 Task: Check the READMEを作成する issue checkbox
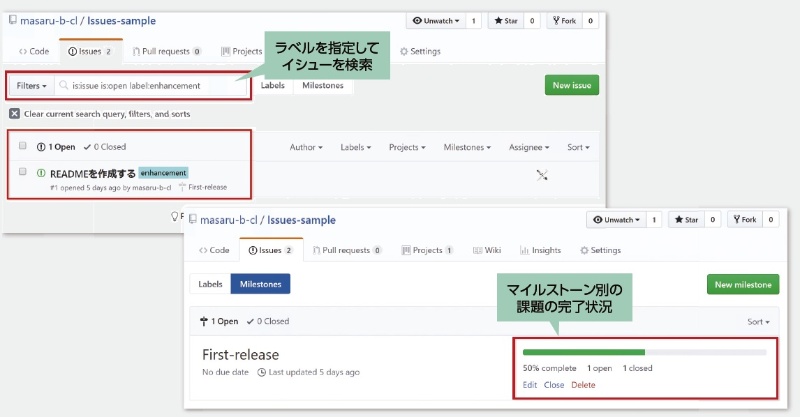tap(22, 171)
